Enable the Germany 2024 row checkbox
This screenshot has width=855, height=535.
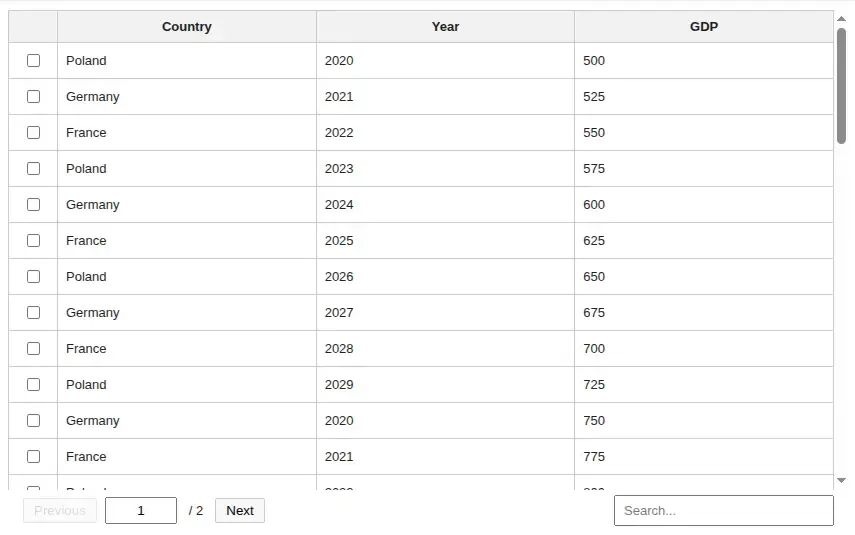click(x=33, y=205)
